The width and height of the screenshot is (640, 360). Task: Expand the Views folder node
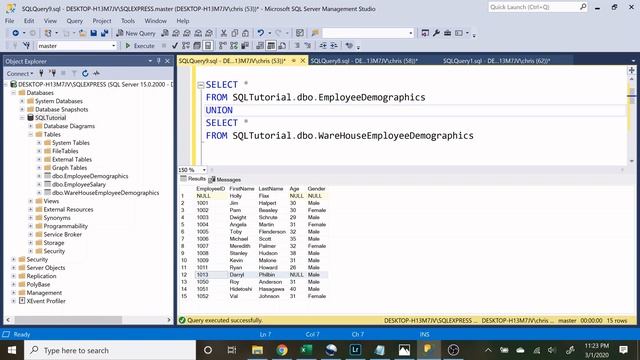[31, 201]
